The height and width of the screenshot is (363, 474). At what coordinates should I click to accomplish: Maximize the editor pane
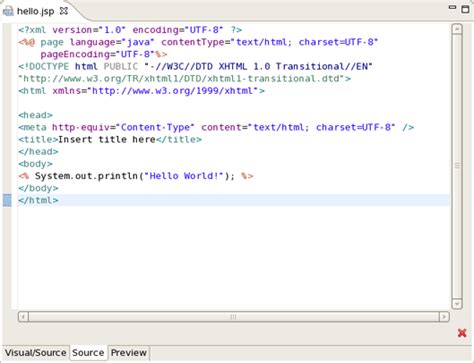tap(465, 9)
